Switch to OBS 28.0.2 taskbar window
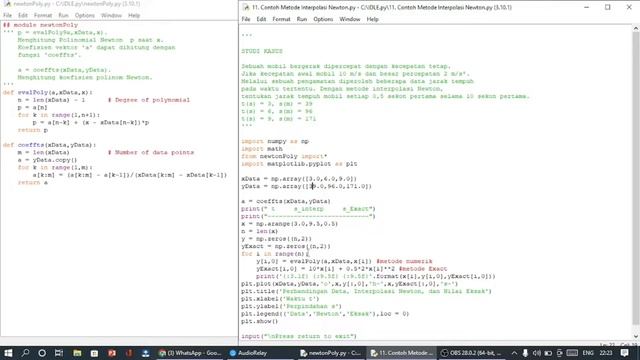 [471, 353]
